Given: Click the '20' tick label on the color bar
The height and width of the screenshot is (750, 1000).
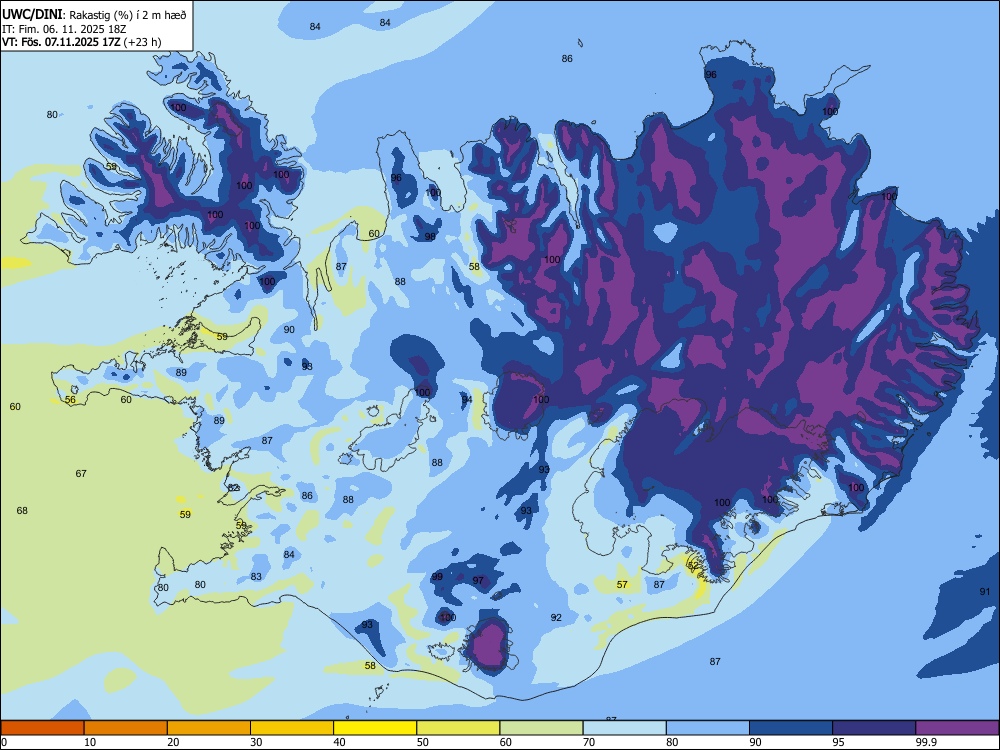Looking at the screenshot, I should click(173, 742).
